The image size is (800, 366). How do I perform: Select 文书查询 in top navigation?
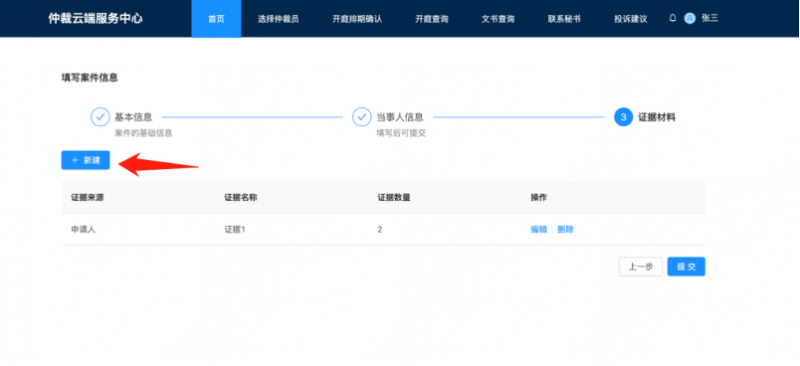point(498,19)
